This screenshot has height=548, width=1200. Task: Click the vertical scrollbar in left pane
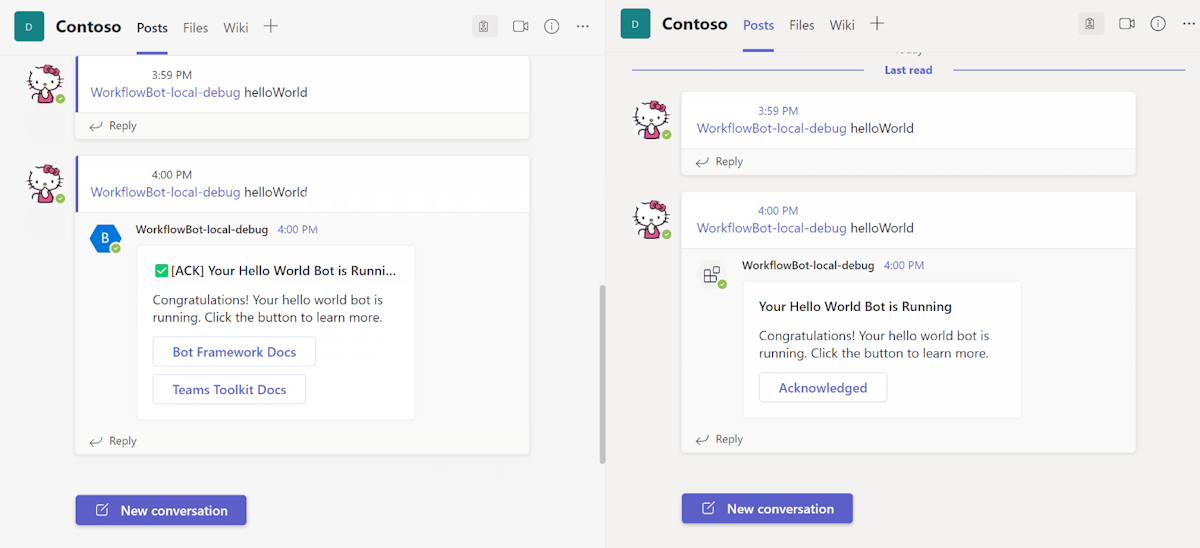pos(602,374)
